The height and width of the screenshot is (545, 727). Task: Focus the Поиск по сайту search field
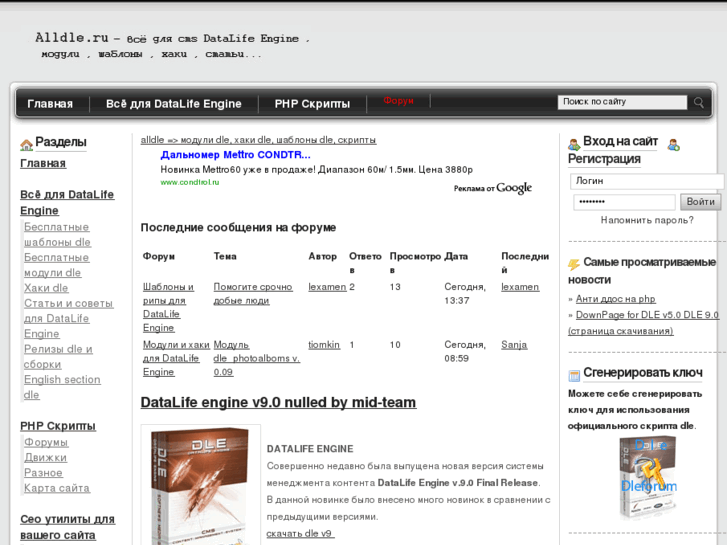622,102
